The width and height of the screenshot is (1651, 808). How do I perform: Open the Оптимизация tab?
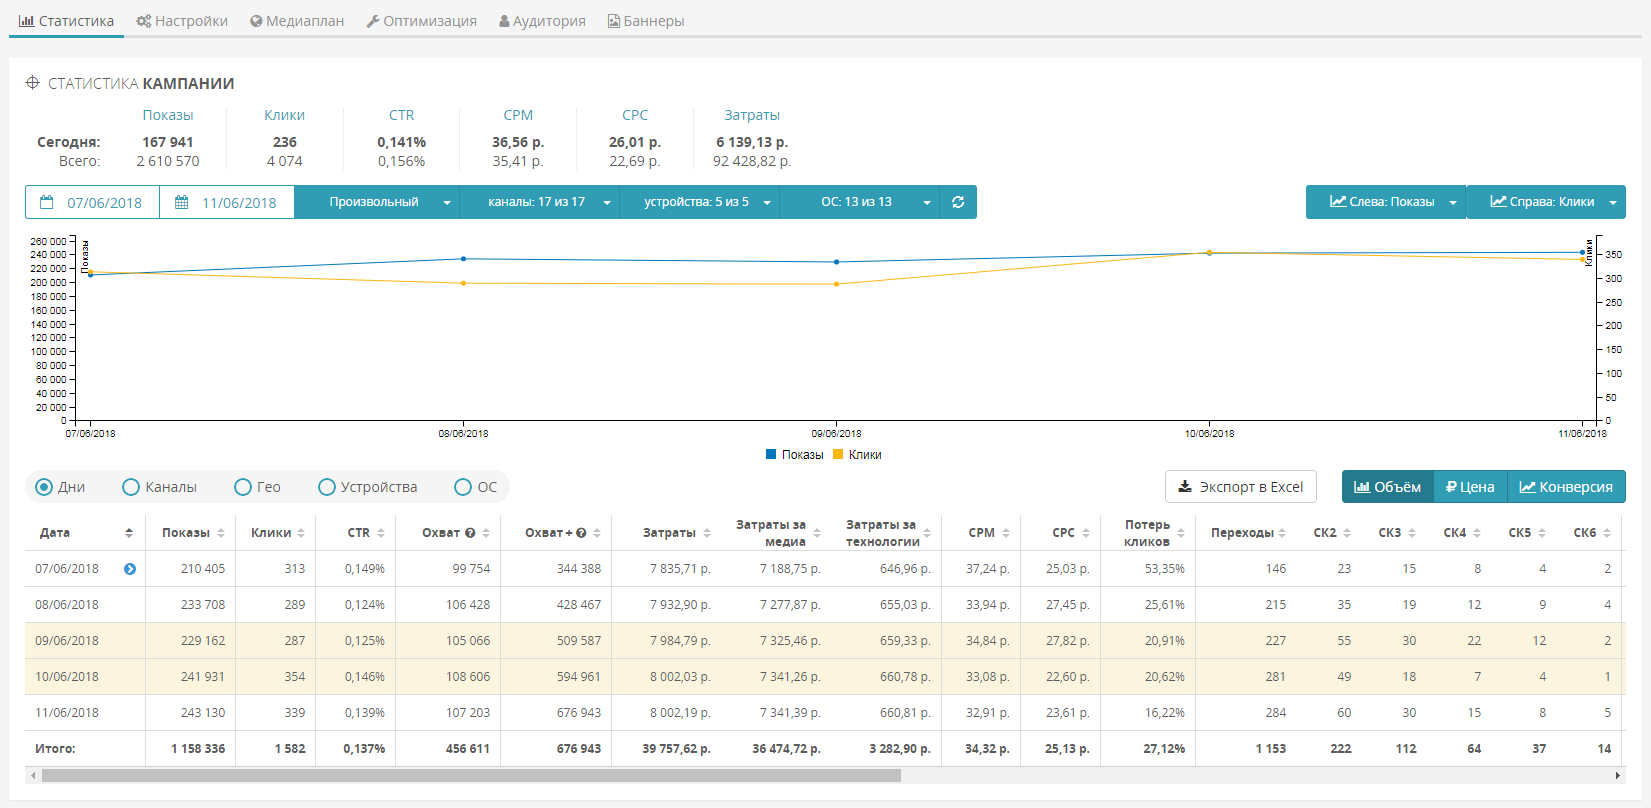(421, 21)
